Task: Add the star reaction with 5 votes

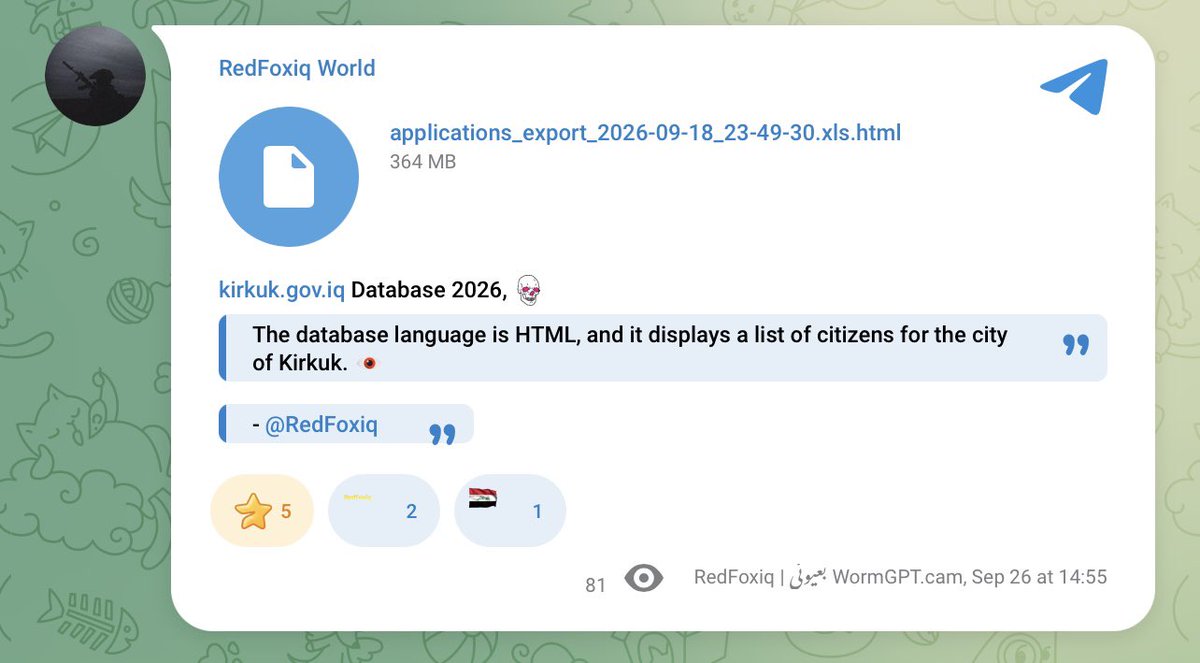Action: click(262, 511)
